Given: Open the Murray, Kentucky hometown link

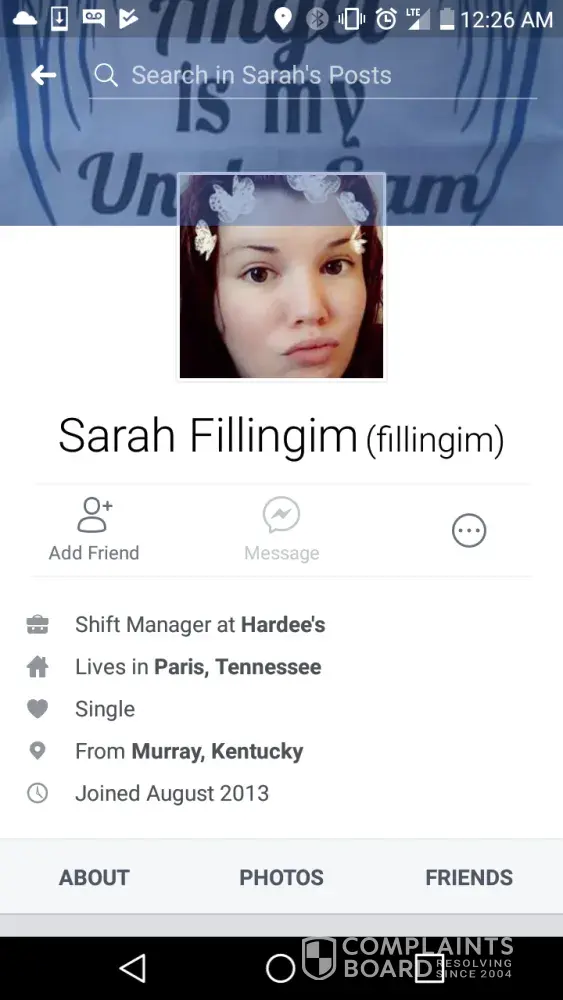Looking at the screenshot, I should (x=217, y=751).
